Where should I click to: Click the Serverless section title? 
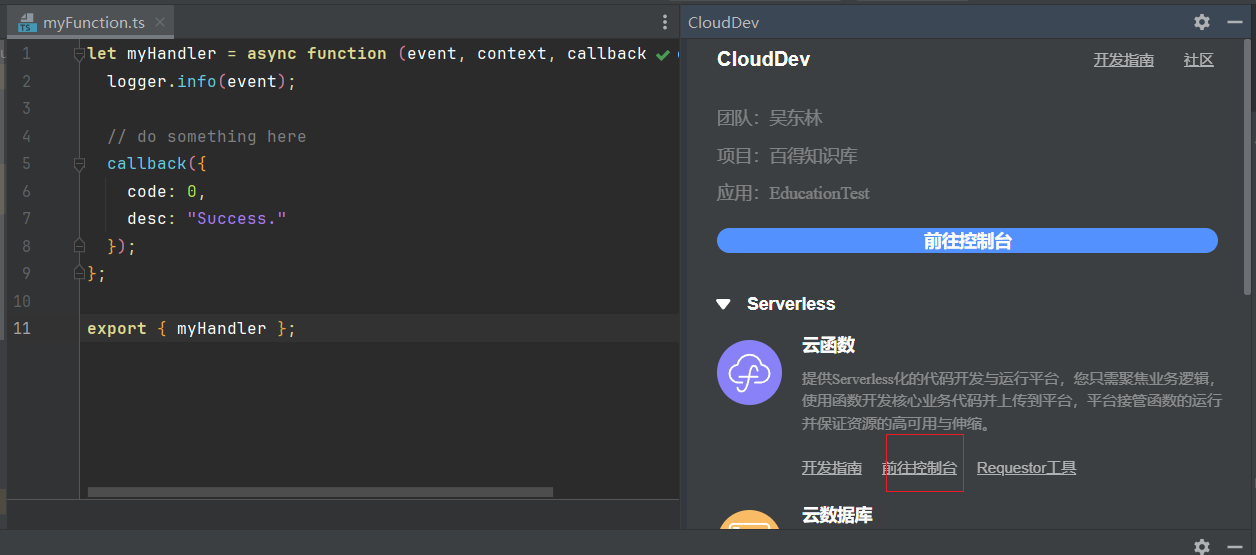pos(791,304)
